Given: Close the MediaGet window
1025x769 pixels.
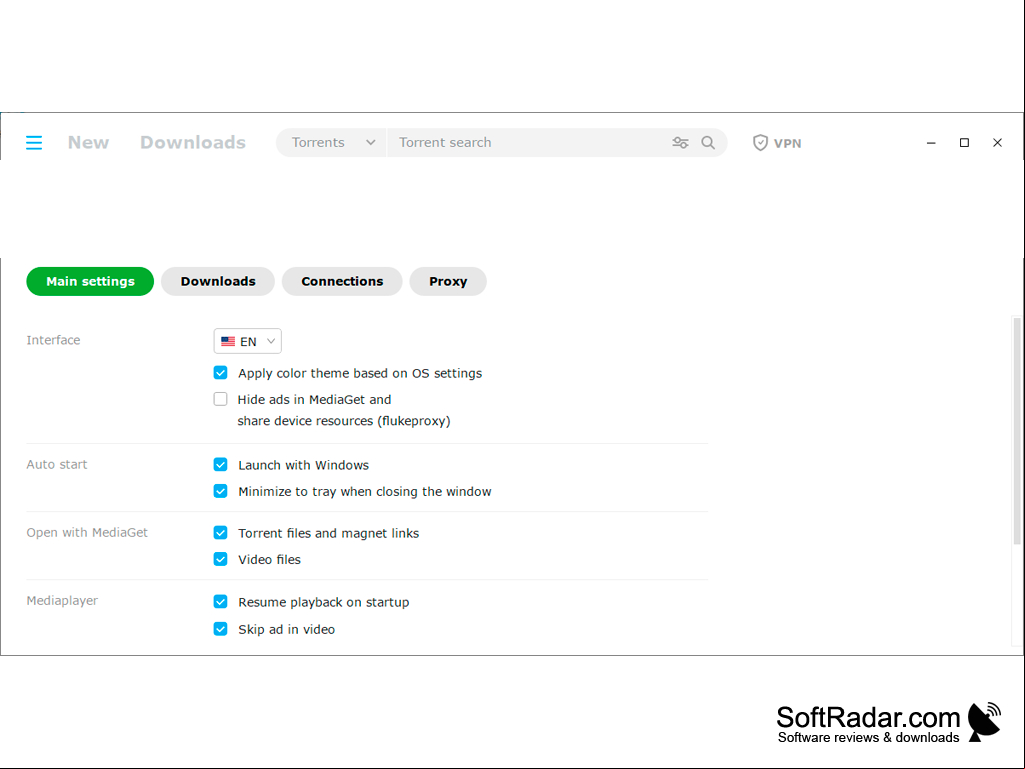Looking at the screenshot, I should [x=998, y=143].
